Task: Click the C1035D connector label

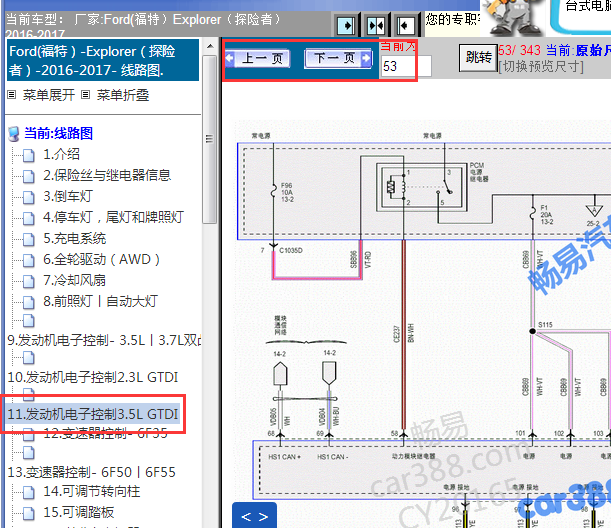Action: coord(290,250)
